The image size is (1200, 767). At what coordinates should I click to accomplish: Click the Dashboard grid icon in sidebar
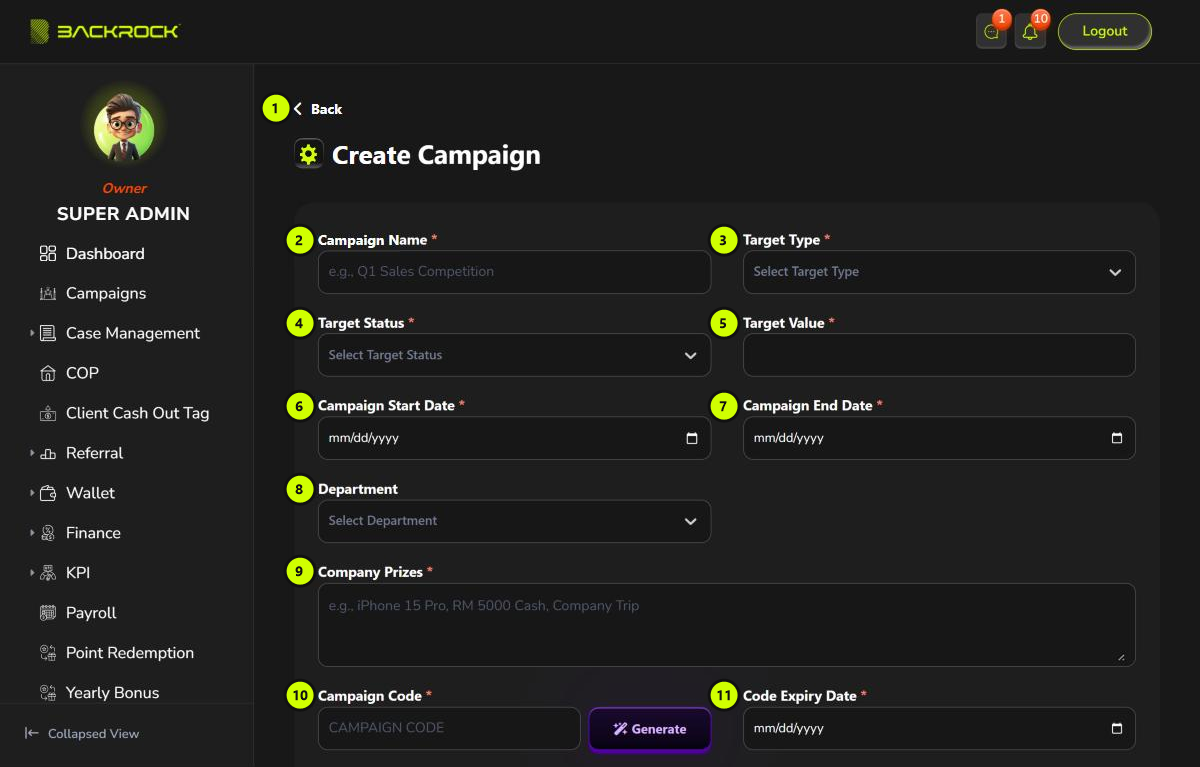tap(48, 254)
